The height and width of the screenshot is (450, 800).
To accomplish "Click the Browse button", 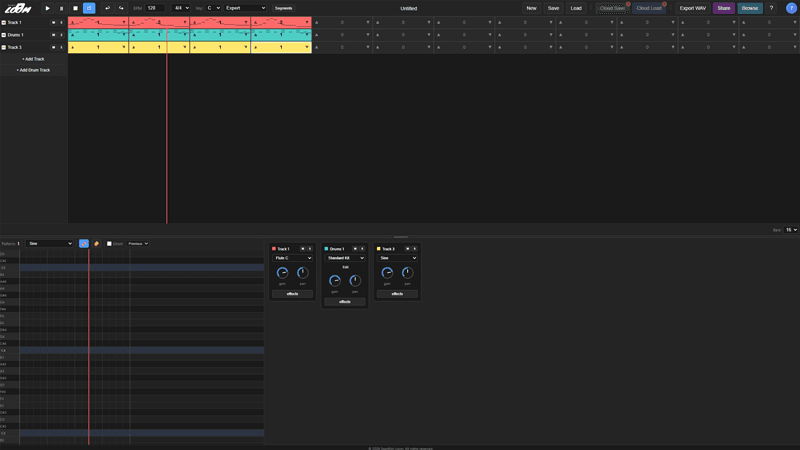I will click(749, 8).
